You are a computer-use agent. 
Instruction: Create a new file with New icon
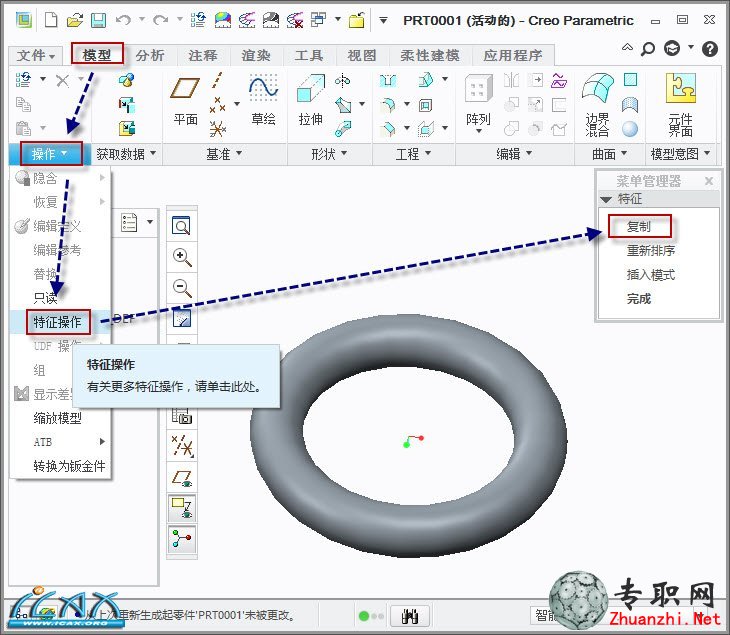pyautogui.click(x=51, y=20)
